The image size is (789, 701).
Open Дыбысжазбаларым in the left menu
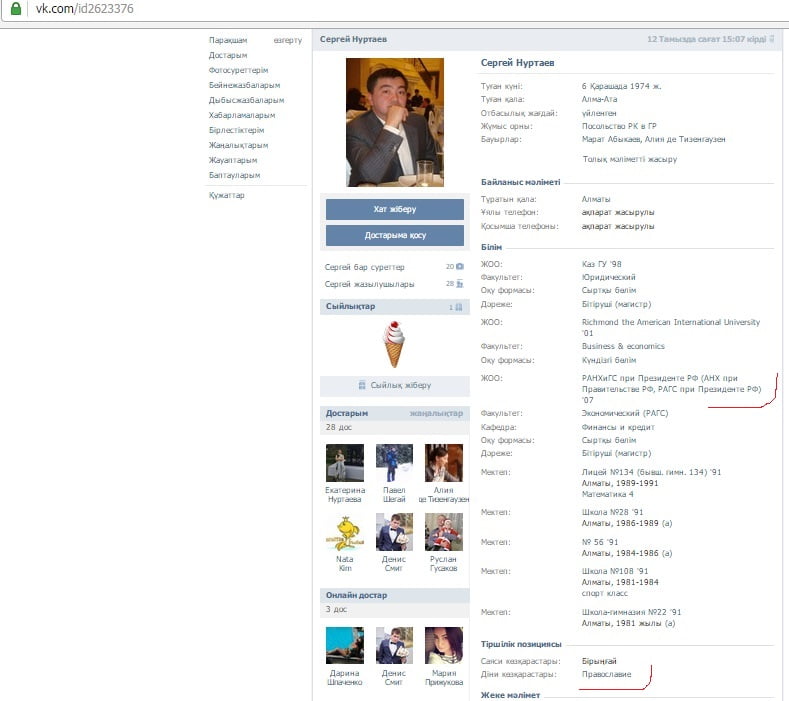click(247, 100)
